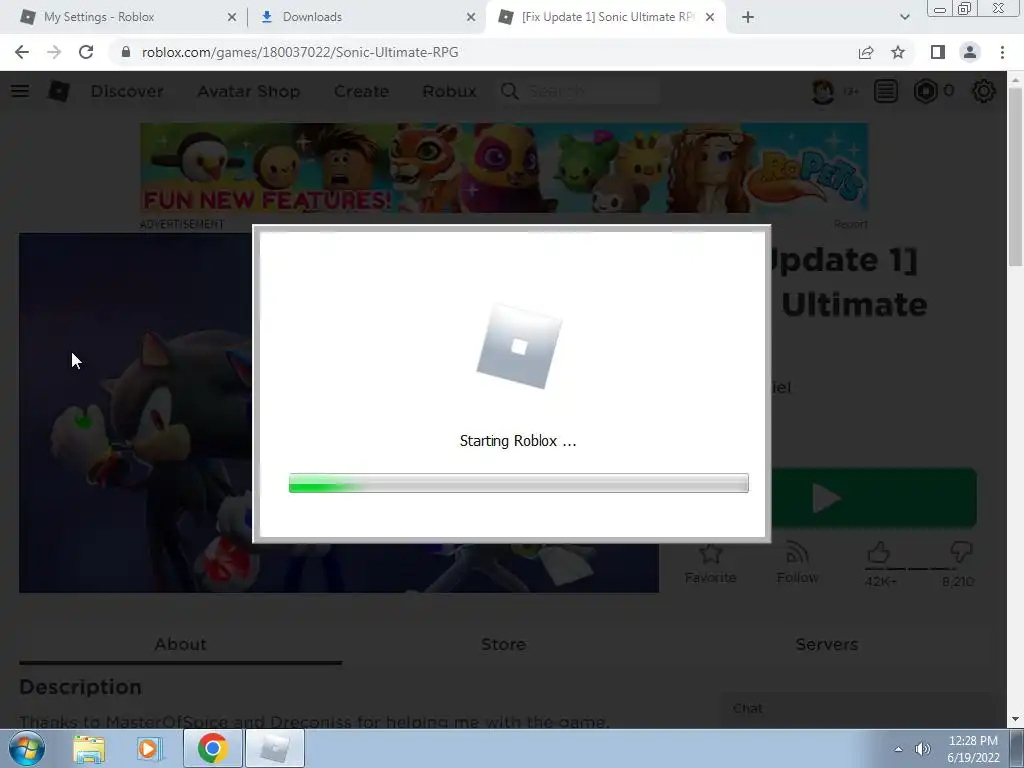The height and width of the screenshot is (768, 1024).
Task: Open the Roblox notifications feed icon
Action: click(x=886, y=91)
